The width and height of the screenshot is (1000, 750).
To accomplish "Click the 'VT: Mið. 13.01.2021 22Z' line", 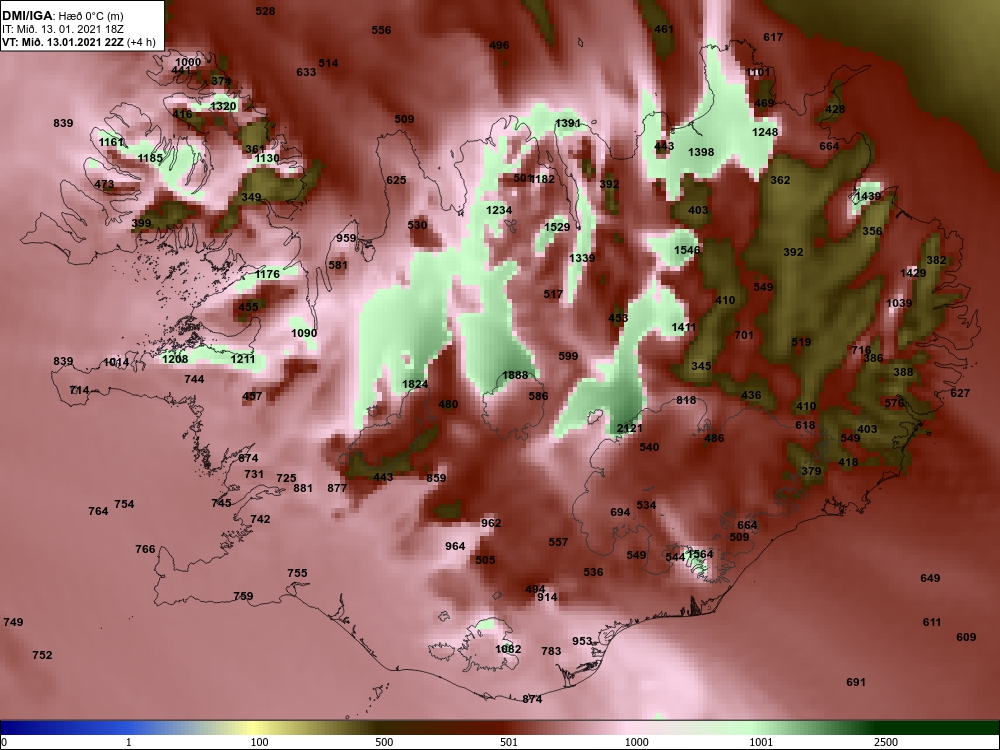I will point(63,43).
